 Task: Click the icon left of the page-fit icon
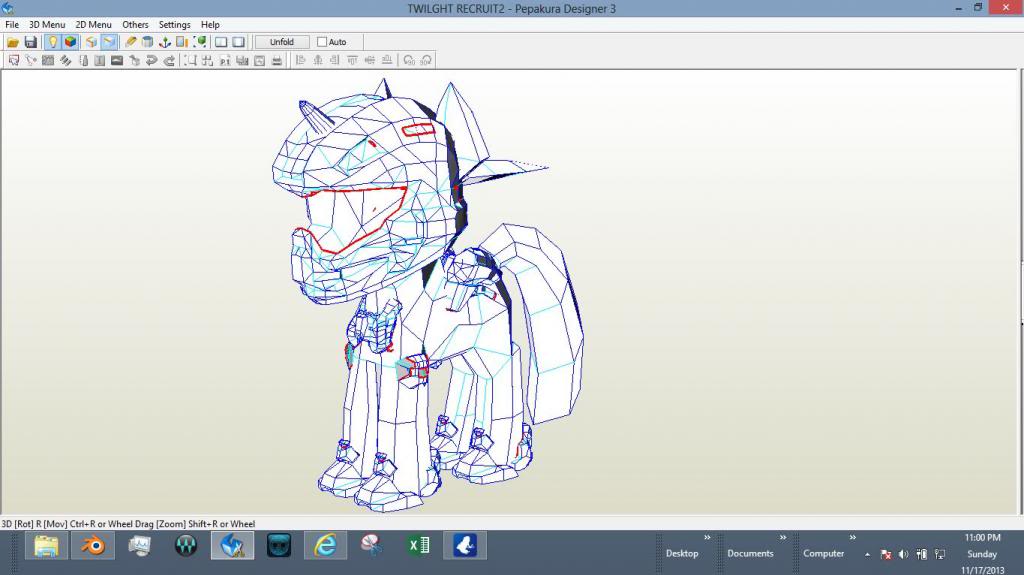(242, 60)
